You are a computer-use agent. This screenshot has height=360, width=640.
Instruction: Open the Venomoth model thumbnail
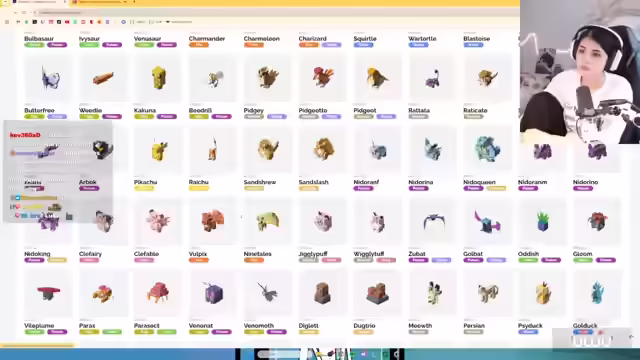pos(268,293)
